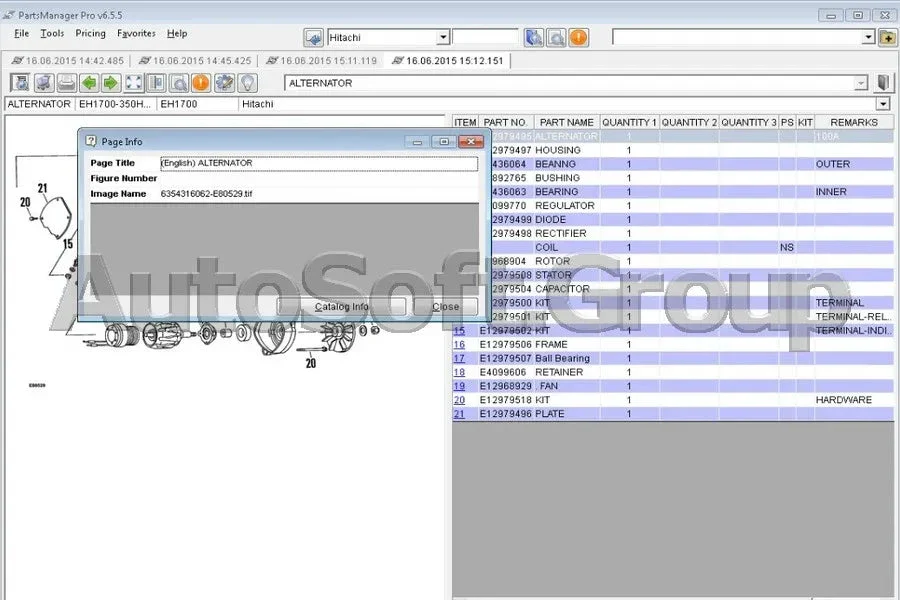Screen dimensions: 900x600
Task: Open the Favorites menu
Action: (x=136, y=33)
